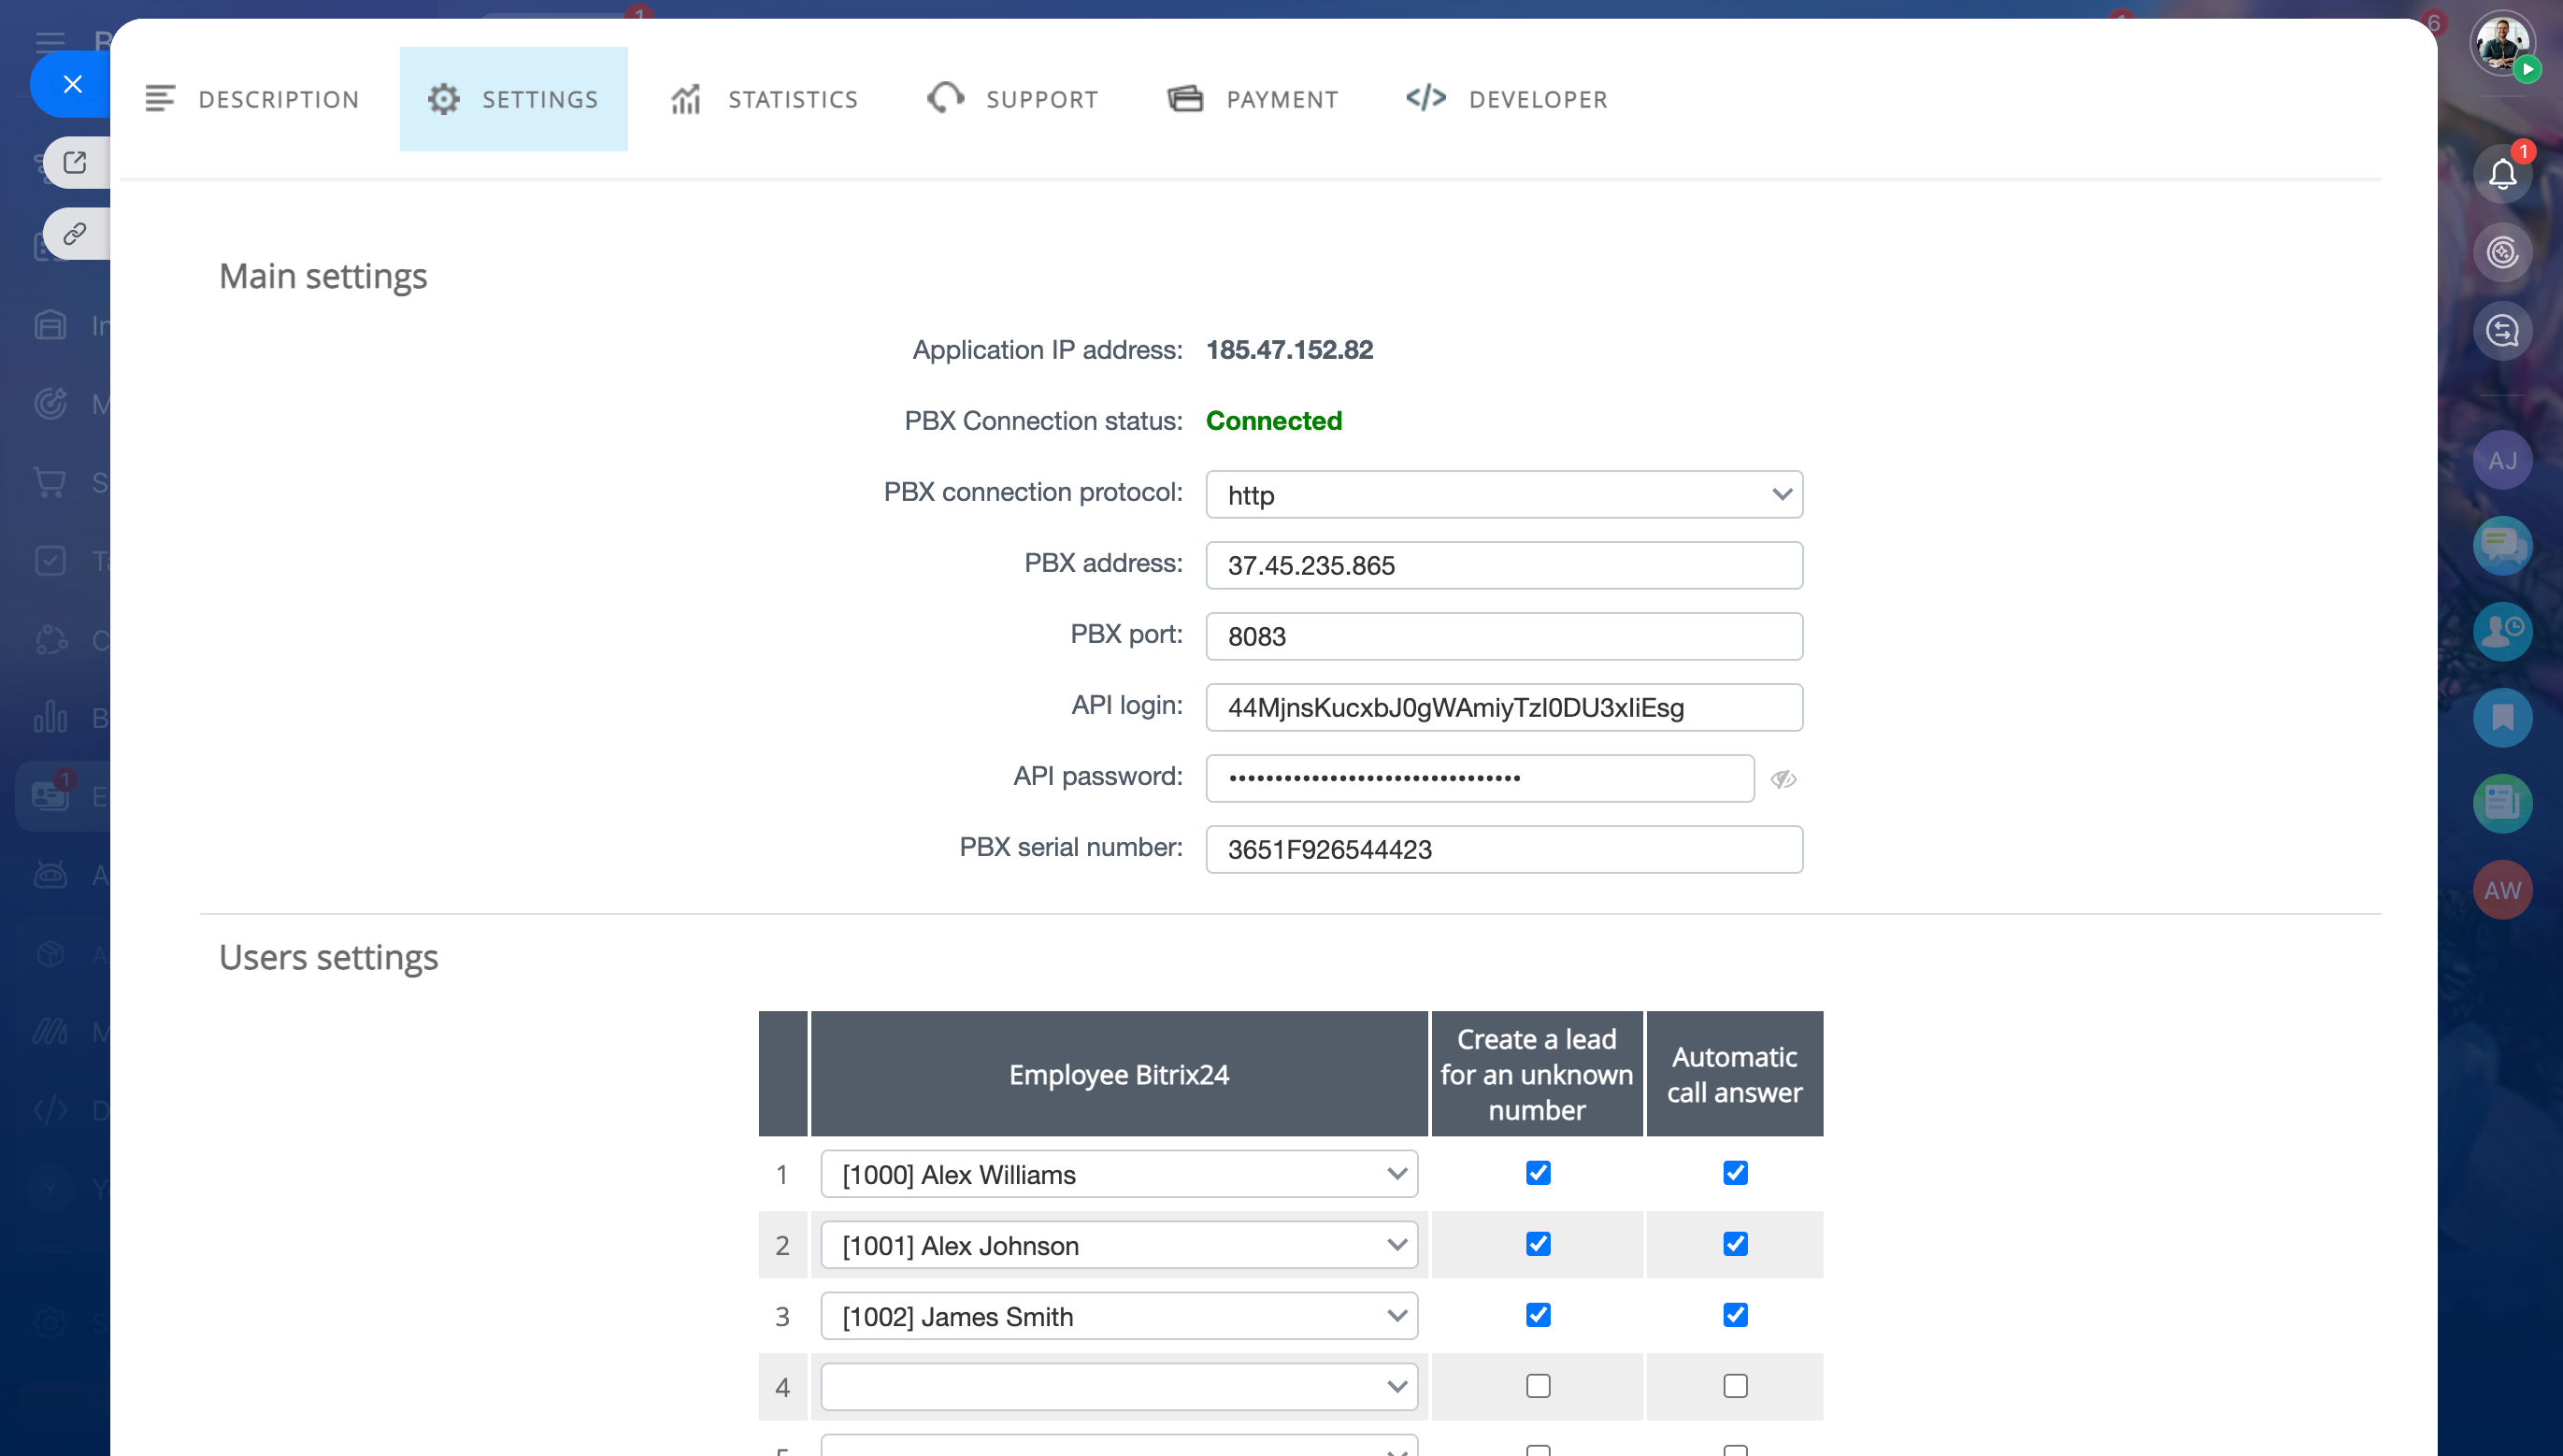Uncheck Create a lead for Alex Williams
The width and height of the screenshot is (2563, 1456).
(1538, 1173)
